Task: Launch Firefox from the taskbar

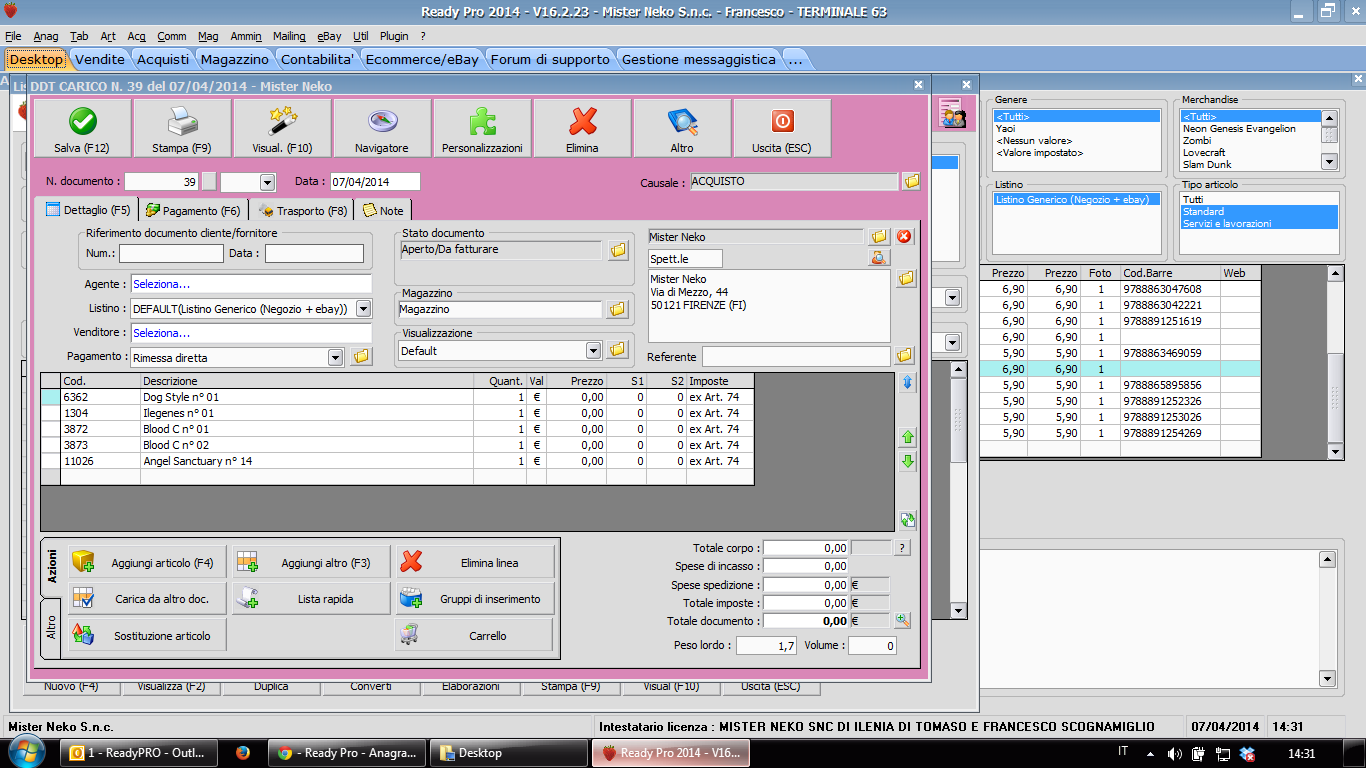Action: (x=243, y=753)
